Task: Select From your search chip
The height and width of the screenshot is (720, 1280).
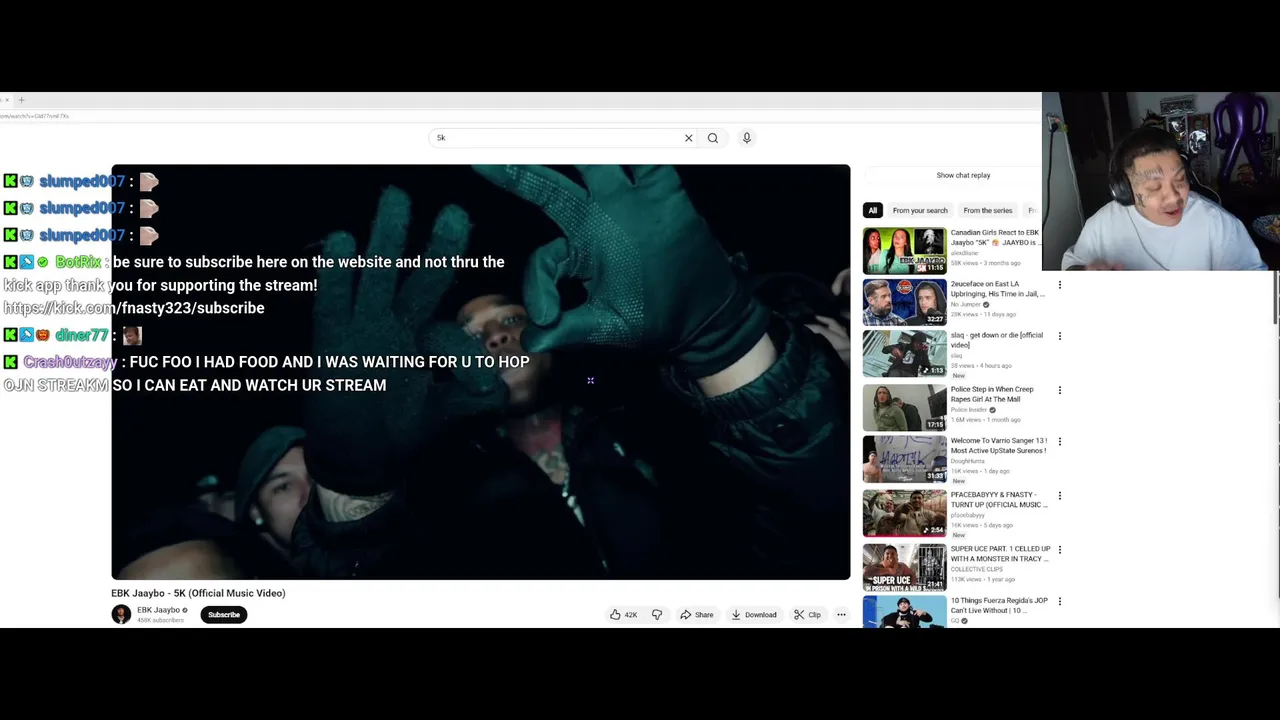Action: [x=920, y=210]
